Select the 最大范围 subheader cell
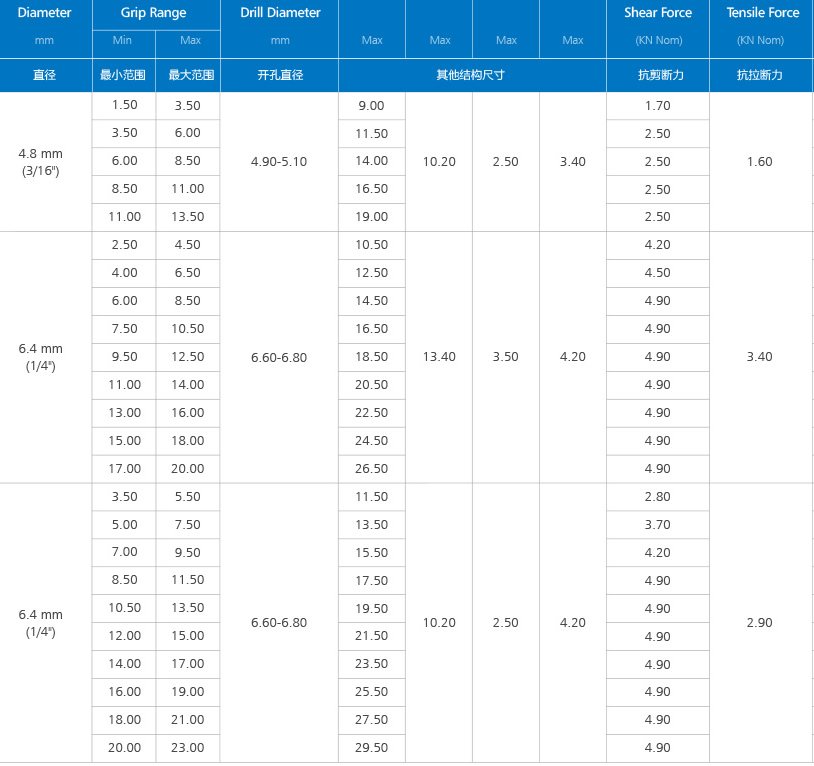The width and height of the screenshot is (814, 766). pyautogui.click(x=187, y=75)
